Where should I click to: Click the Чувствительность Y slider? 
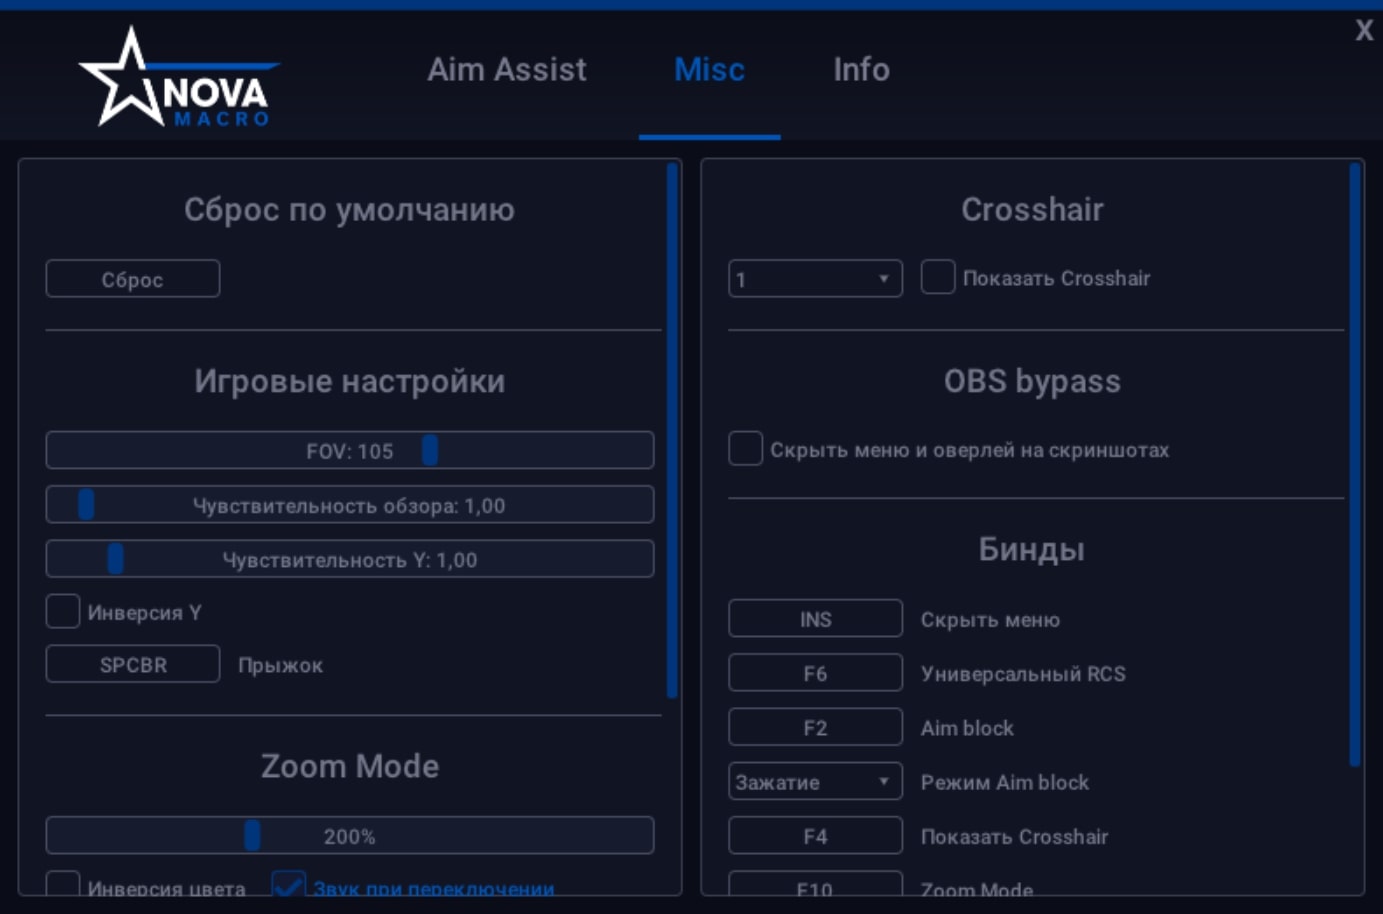tap(350, 559)
